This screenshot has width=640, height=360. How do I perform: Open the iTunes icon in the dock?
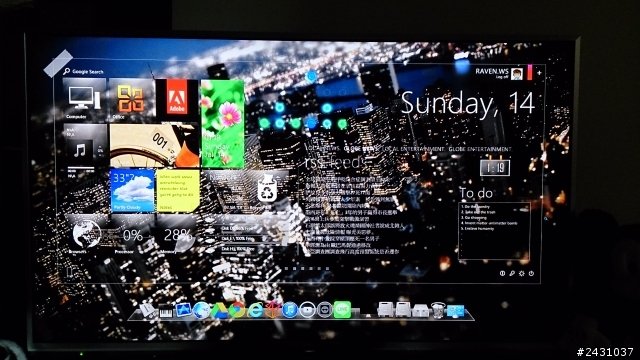(290, 310)
